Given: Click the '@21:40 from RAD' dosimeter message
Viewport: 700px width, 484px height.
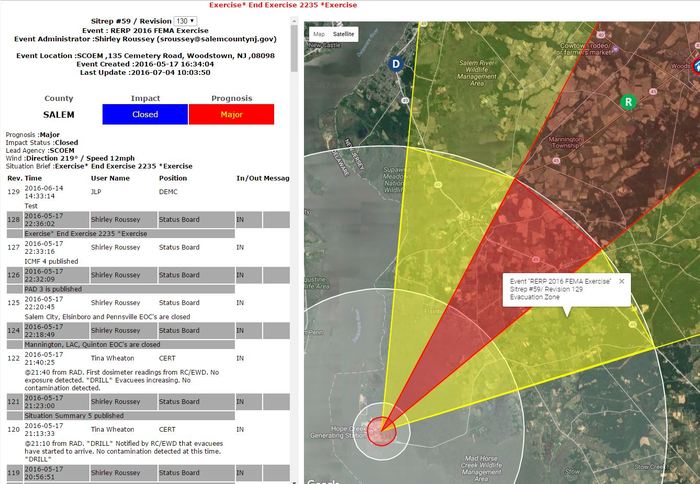Looking at the screenshot, I should (121, 380).
